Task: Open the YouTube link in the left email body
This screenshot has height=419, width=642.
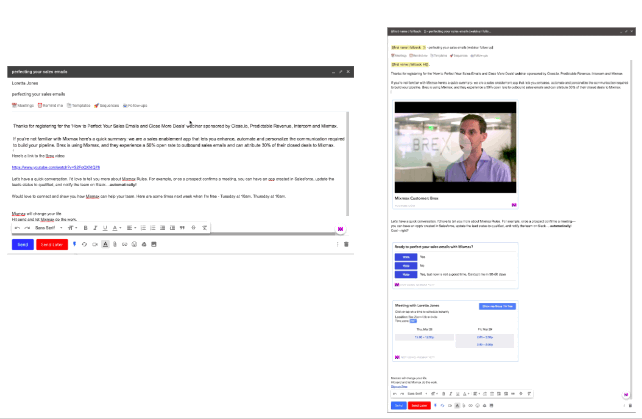Action: pos(56,168)
